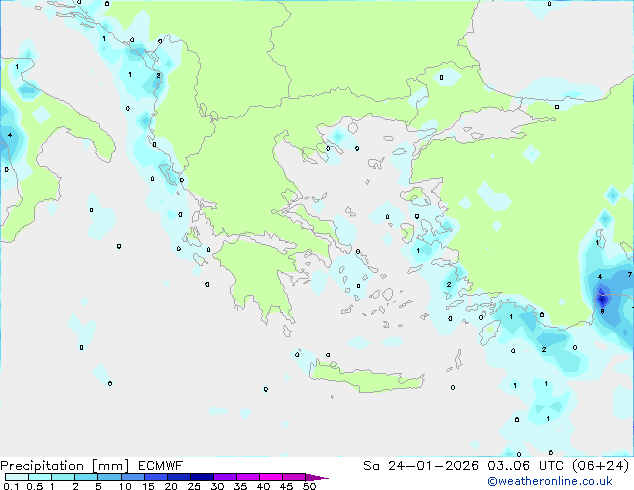
Task: Click the legend value '30'
Action: click(x=217, y=486)
